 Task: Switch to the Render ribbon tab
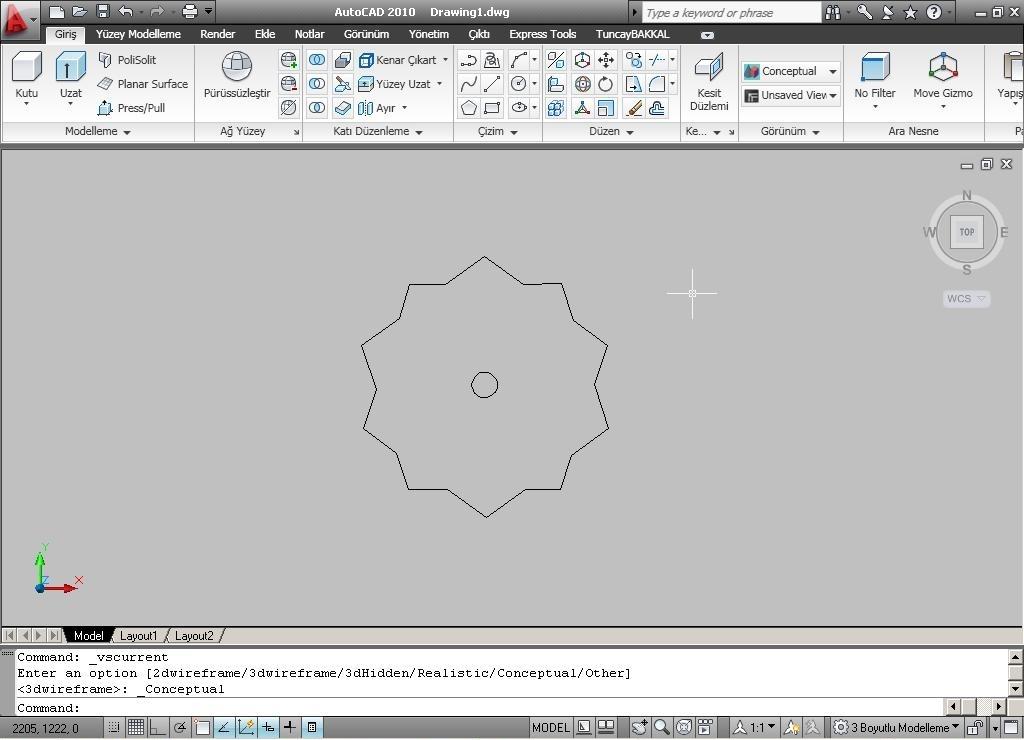(x=217, y=34)
